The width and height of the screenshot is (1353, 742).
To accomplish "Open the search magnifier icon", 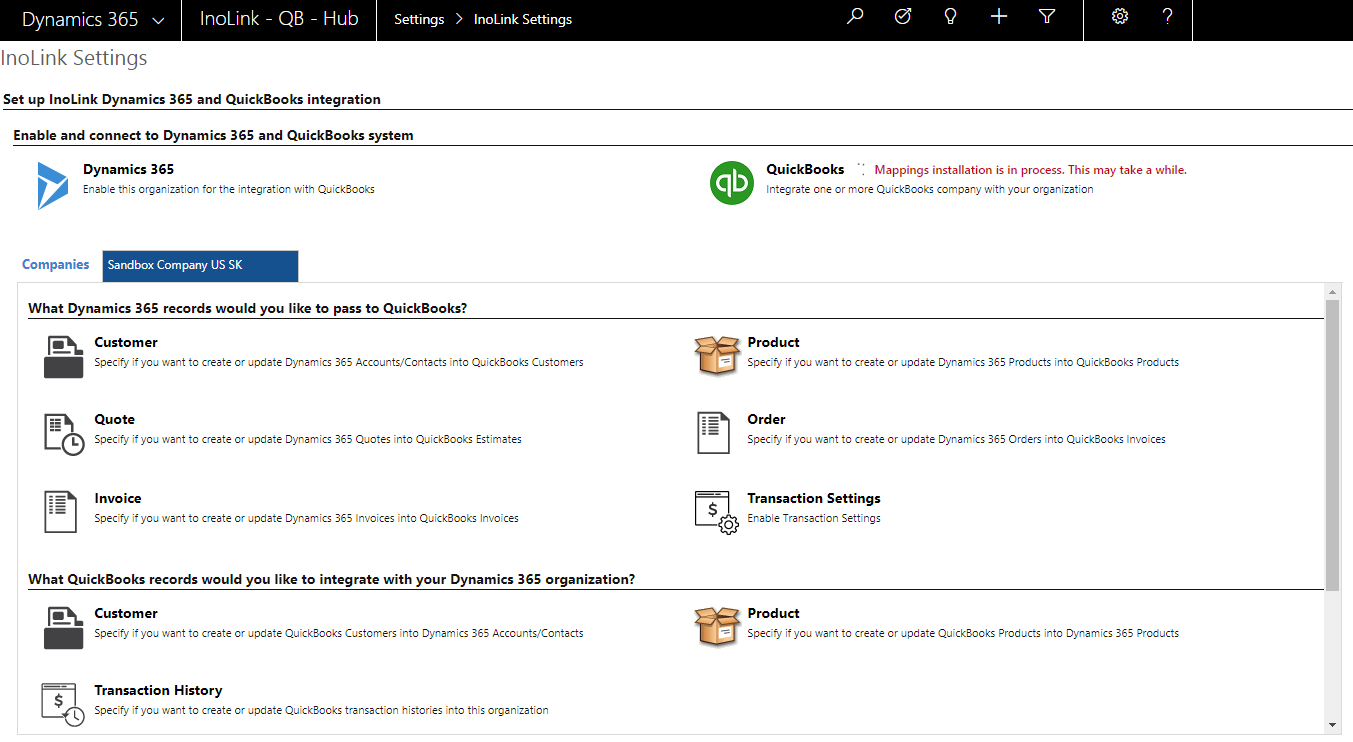I will pos(854,17).
